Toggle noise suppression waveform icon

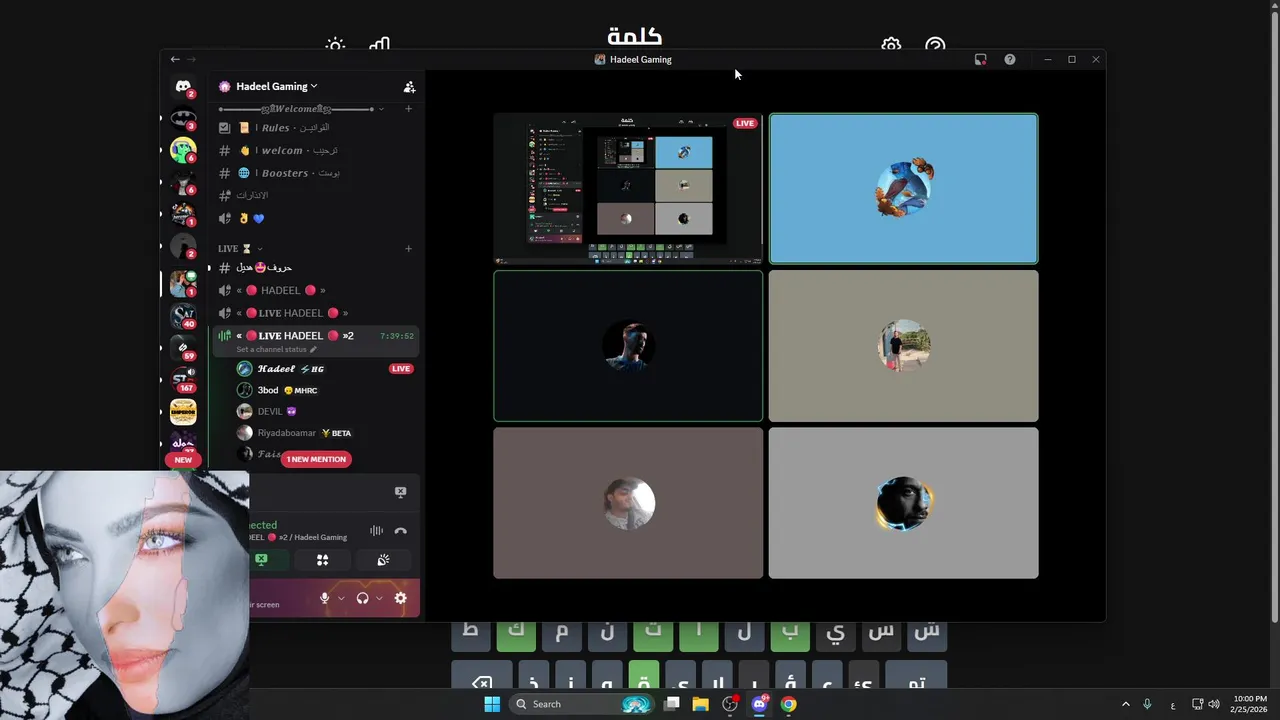pyautogui.click(x=376, y=531)
